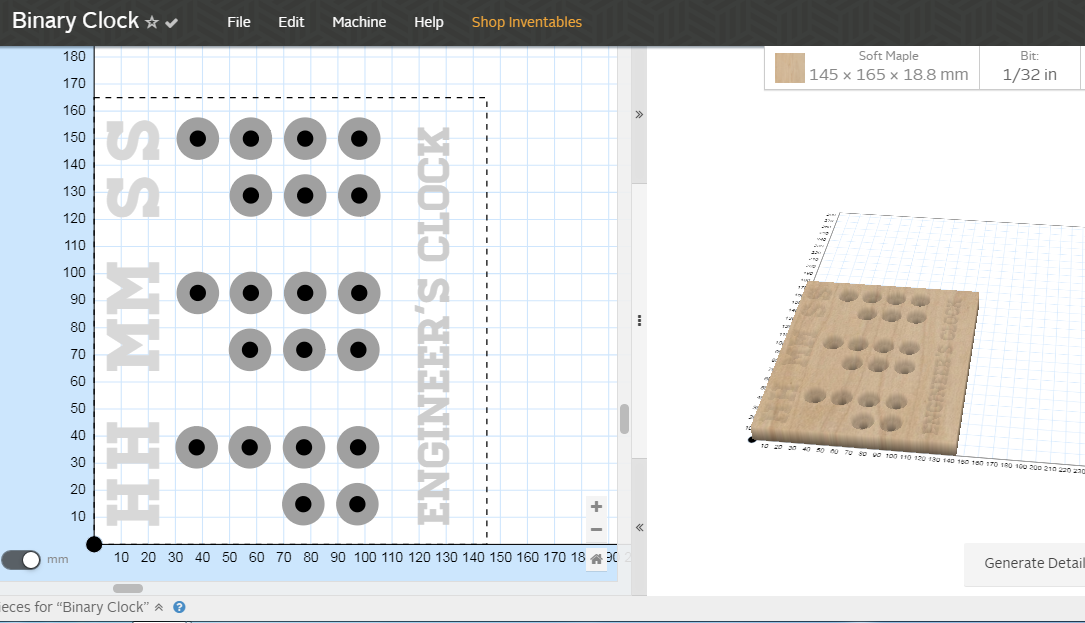Click the vertical dots divider handle between panels
The image size is (1085, 623).
pos(638,320)
